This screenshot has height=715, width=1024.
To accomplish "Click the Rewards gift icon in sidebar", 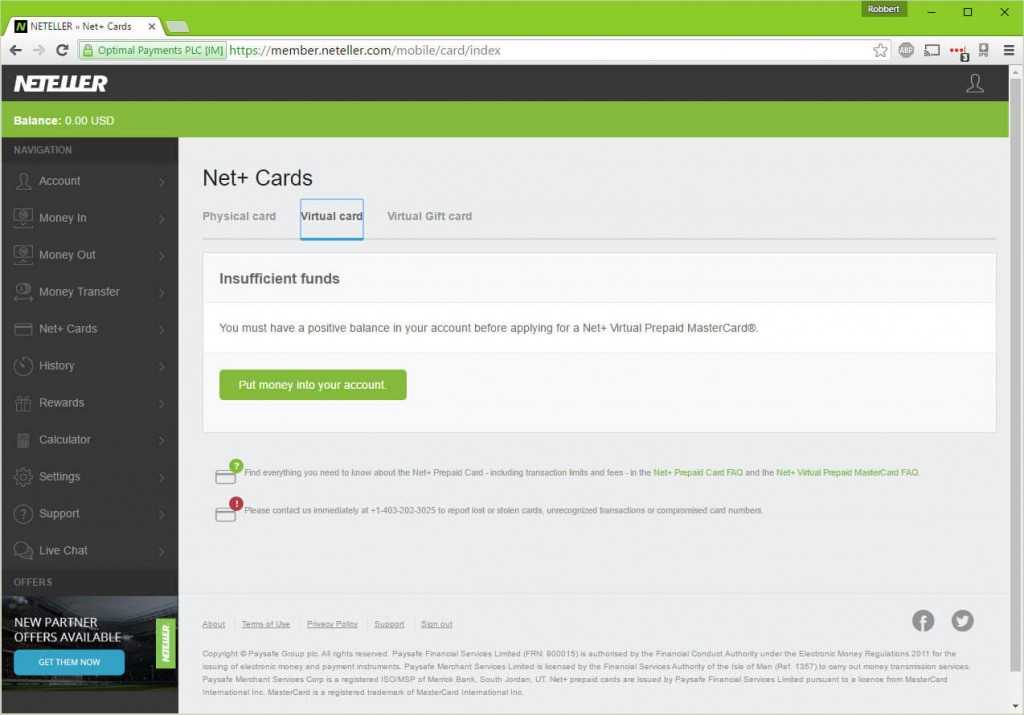I will tap(22, 403).
